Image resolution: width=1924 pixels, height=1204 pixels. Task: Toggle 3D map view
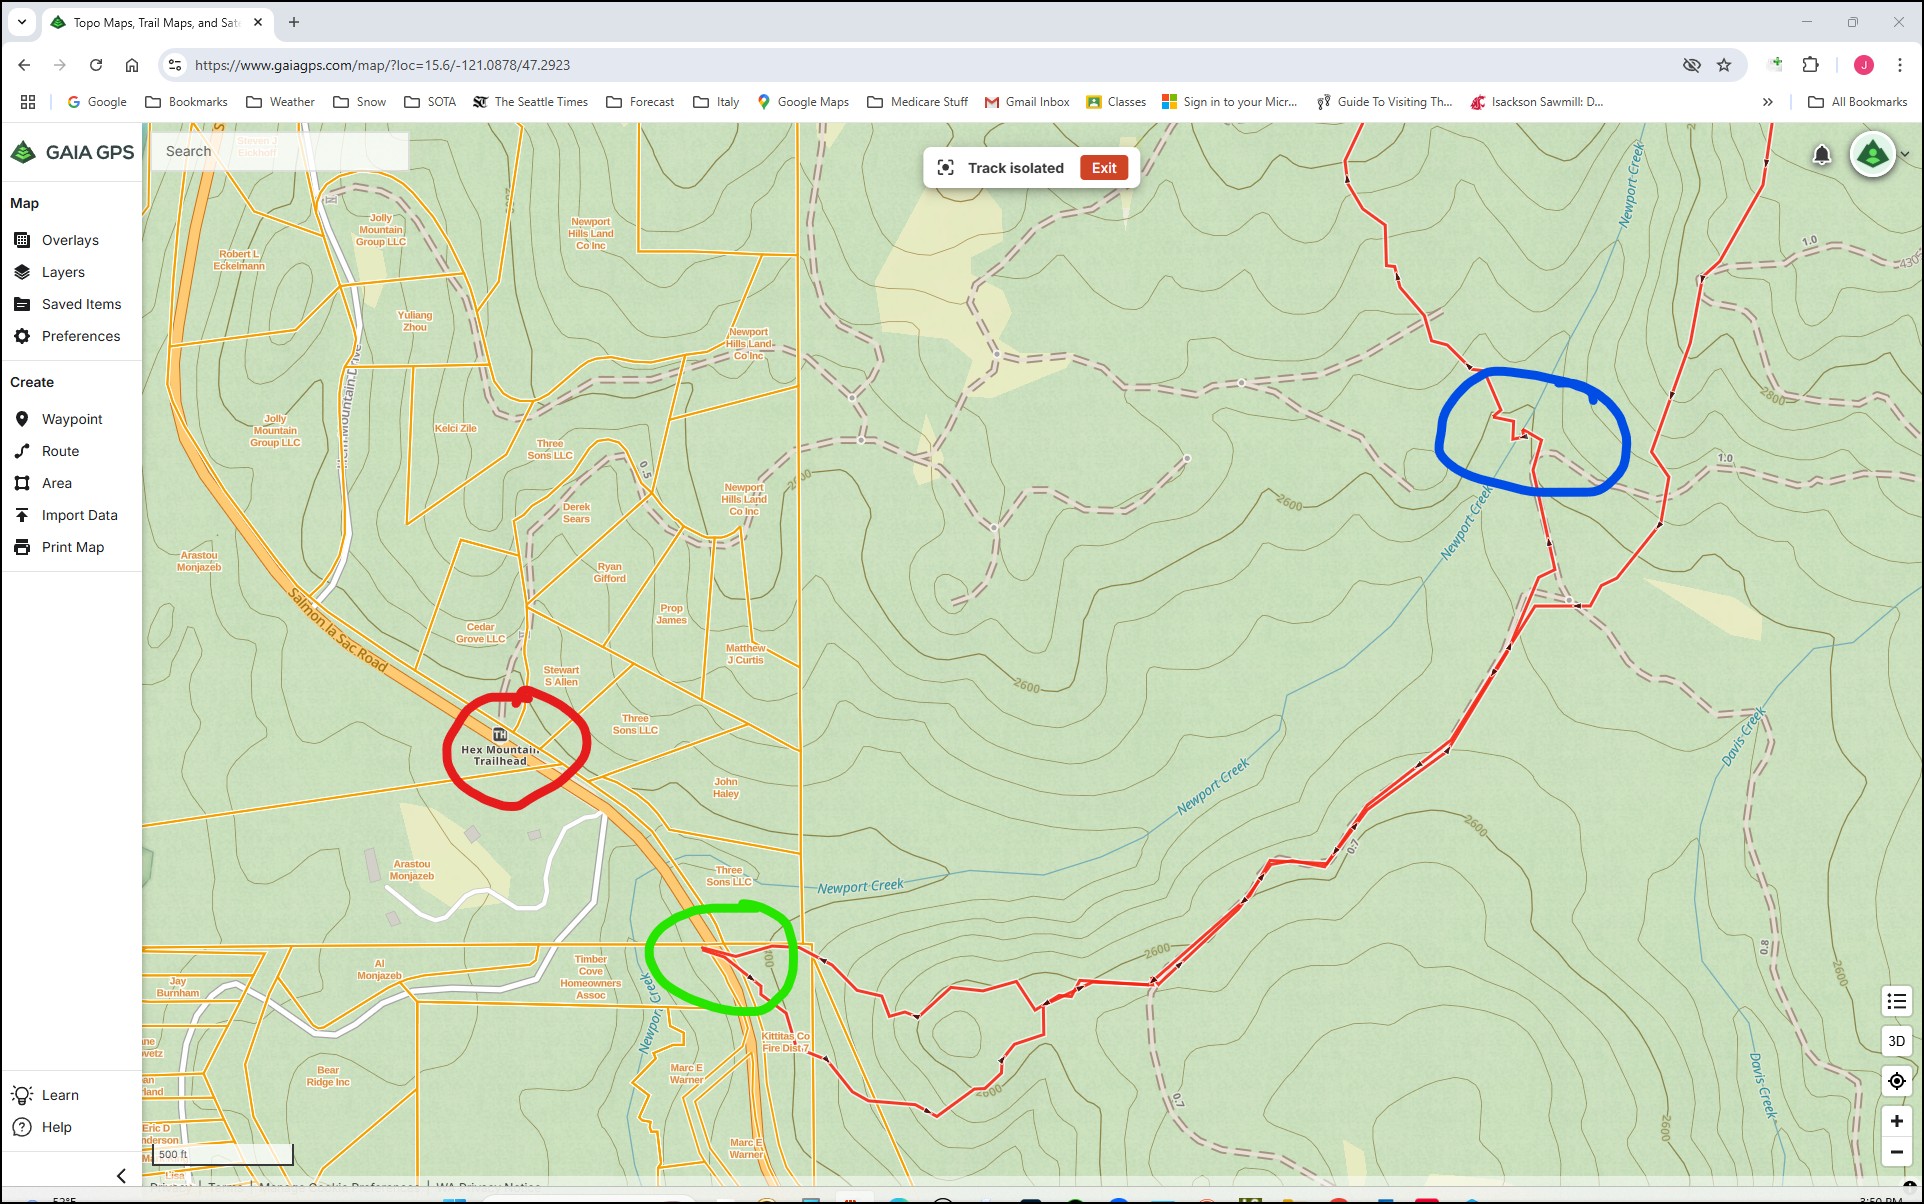[1896, 1041]
